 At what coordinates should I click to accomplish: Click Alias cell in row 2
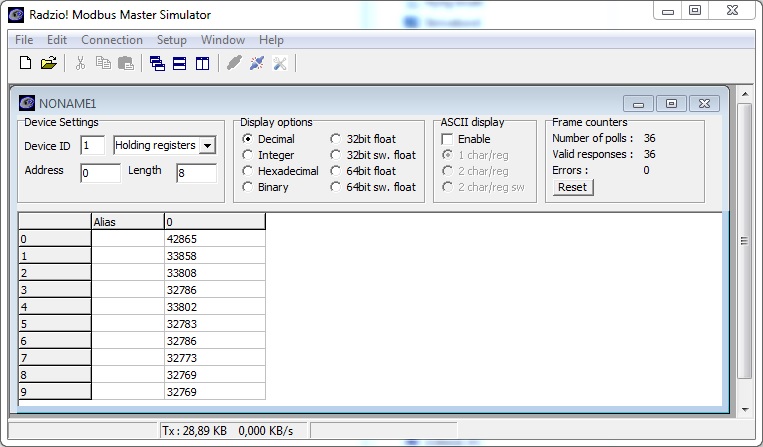click(127, 273)
